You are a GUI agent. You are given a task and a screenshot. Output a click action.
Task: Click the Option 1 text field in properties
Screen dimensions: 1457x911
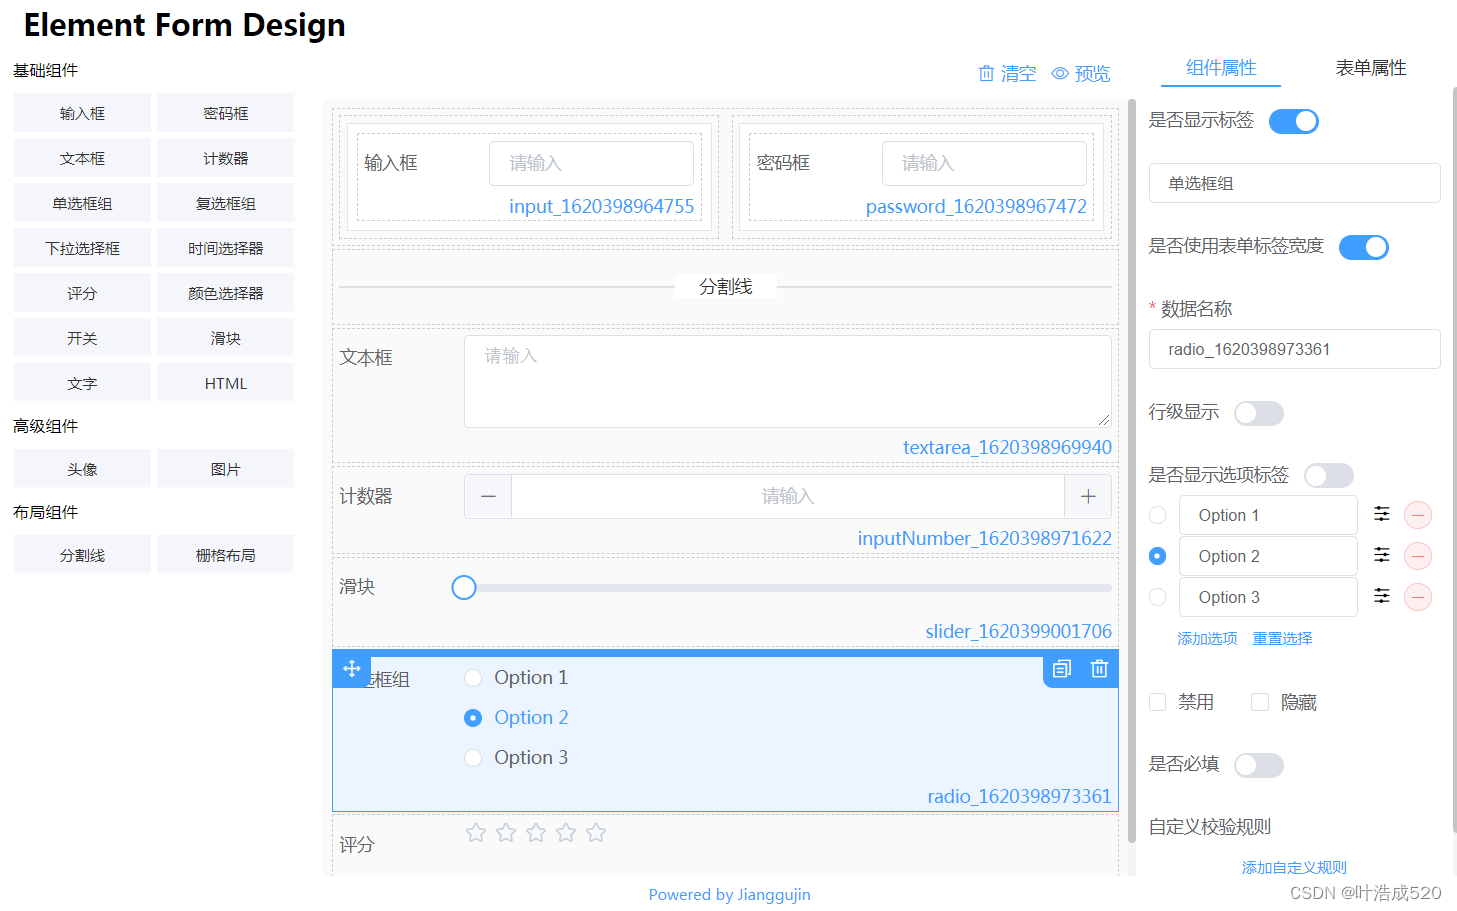click(x=1268, y=515)
